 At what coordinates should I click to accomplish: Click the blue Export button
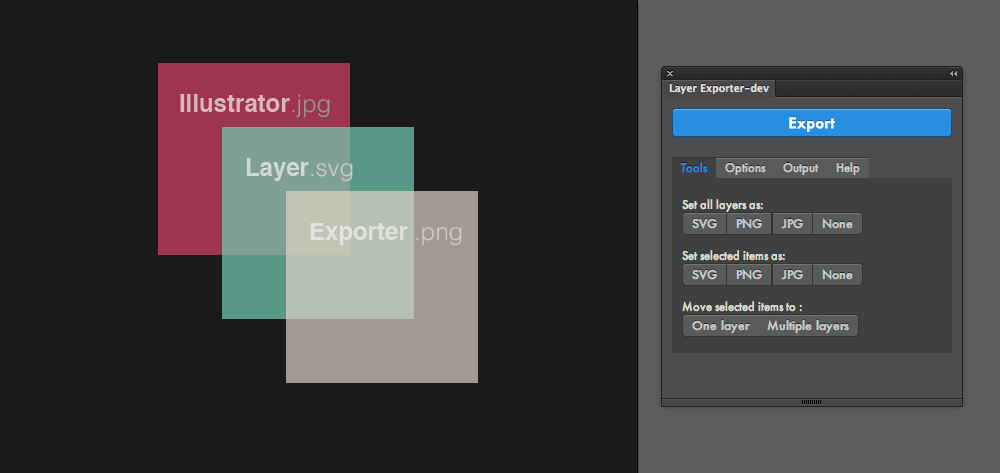[811, 122]
